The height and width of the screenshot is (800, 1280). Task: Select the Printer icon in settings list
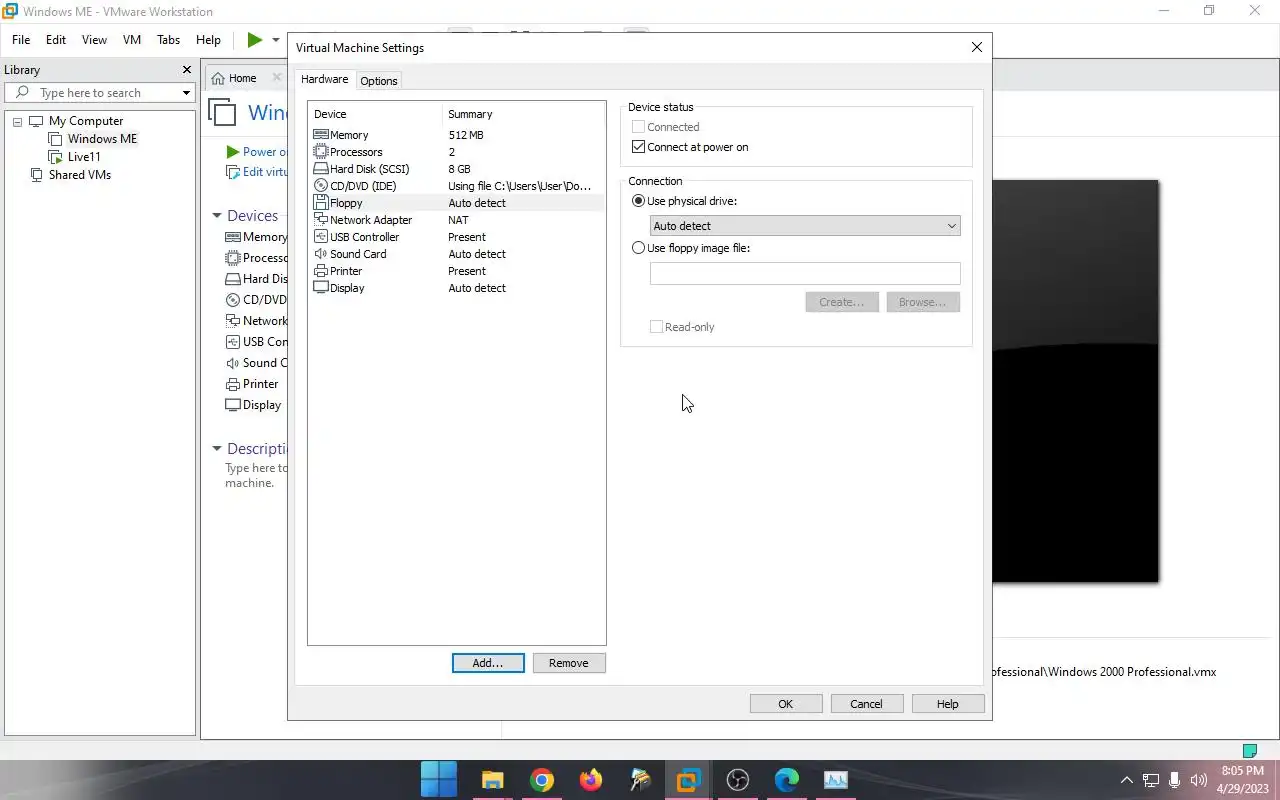coord(321,271)
